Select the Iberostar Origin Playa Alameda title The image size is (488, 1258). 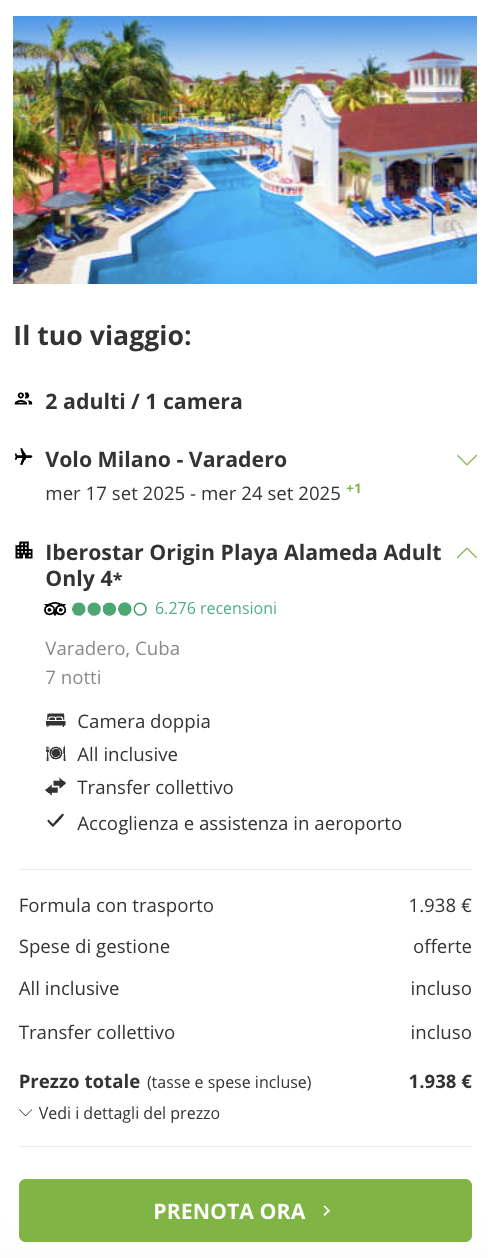(x=243, y=565)
